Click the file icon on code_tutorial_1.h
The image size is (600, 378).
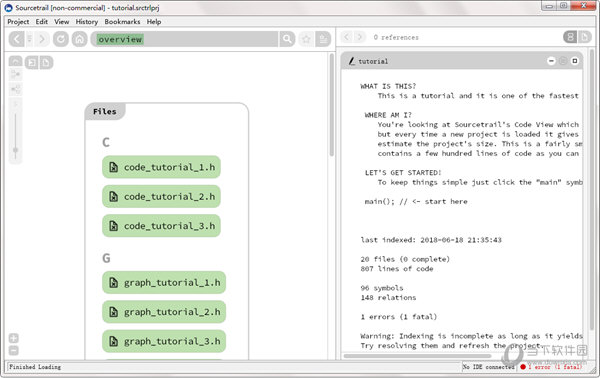[114, 167]
